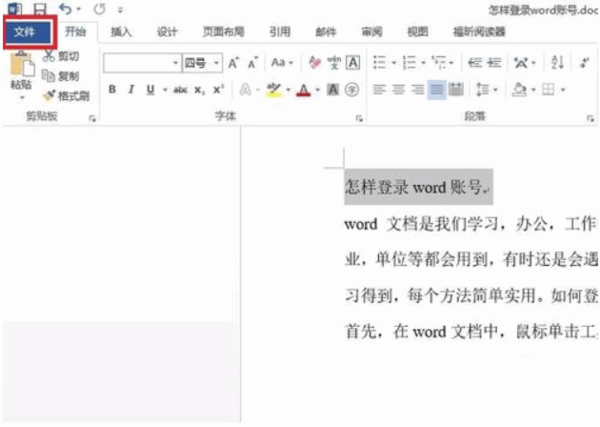Open the 剪贴板 dialog launcher
The height and width of the screenshot is (427, 600).
click(92, 119)
